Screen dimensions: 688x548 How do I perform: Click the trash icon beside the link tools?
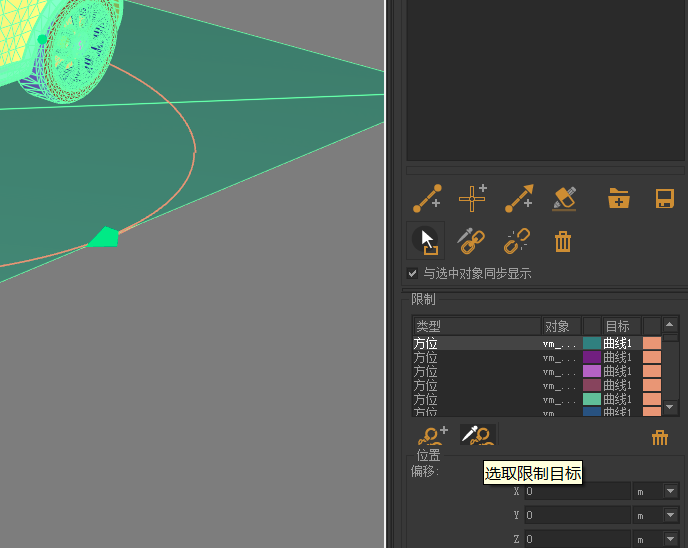tap(563, 241)
